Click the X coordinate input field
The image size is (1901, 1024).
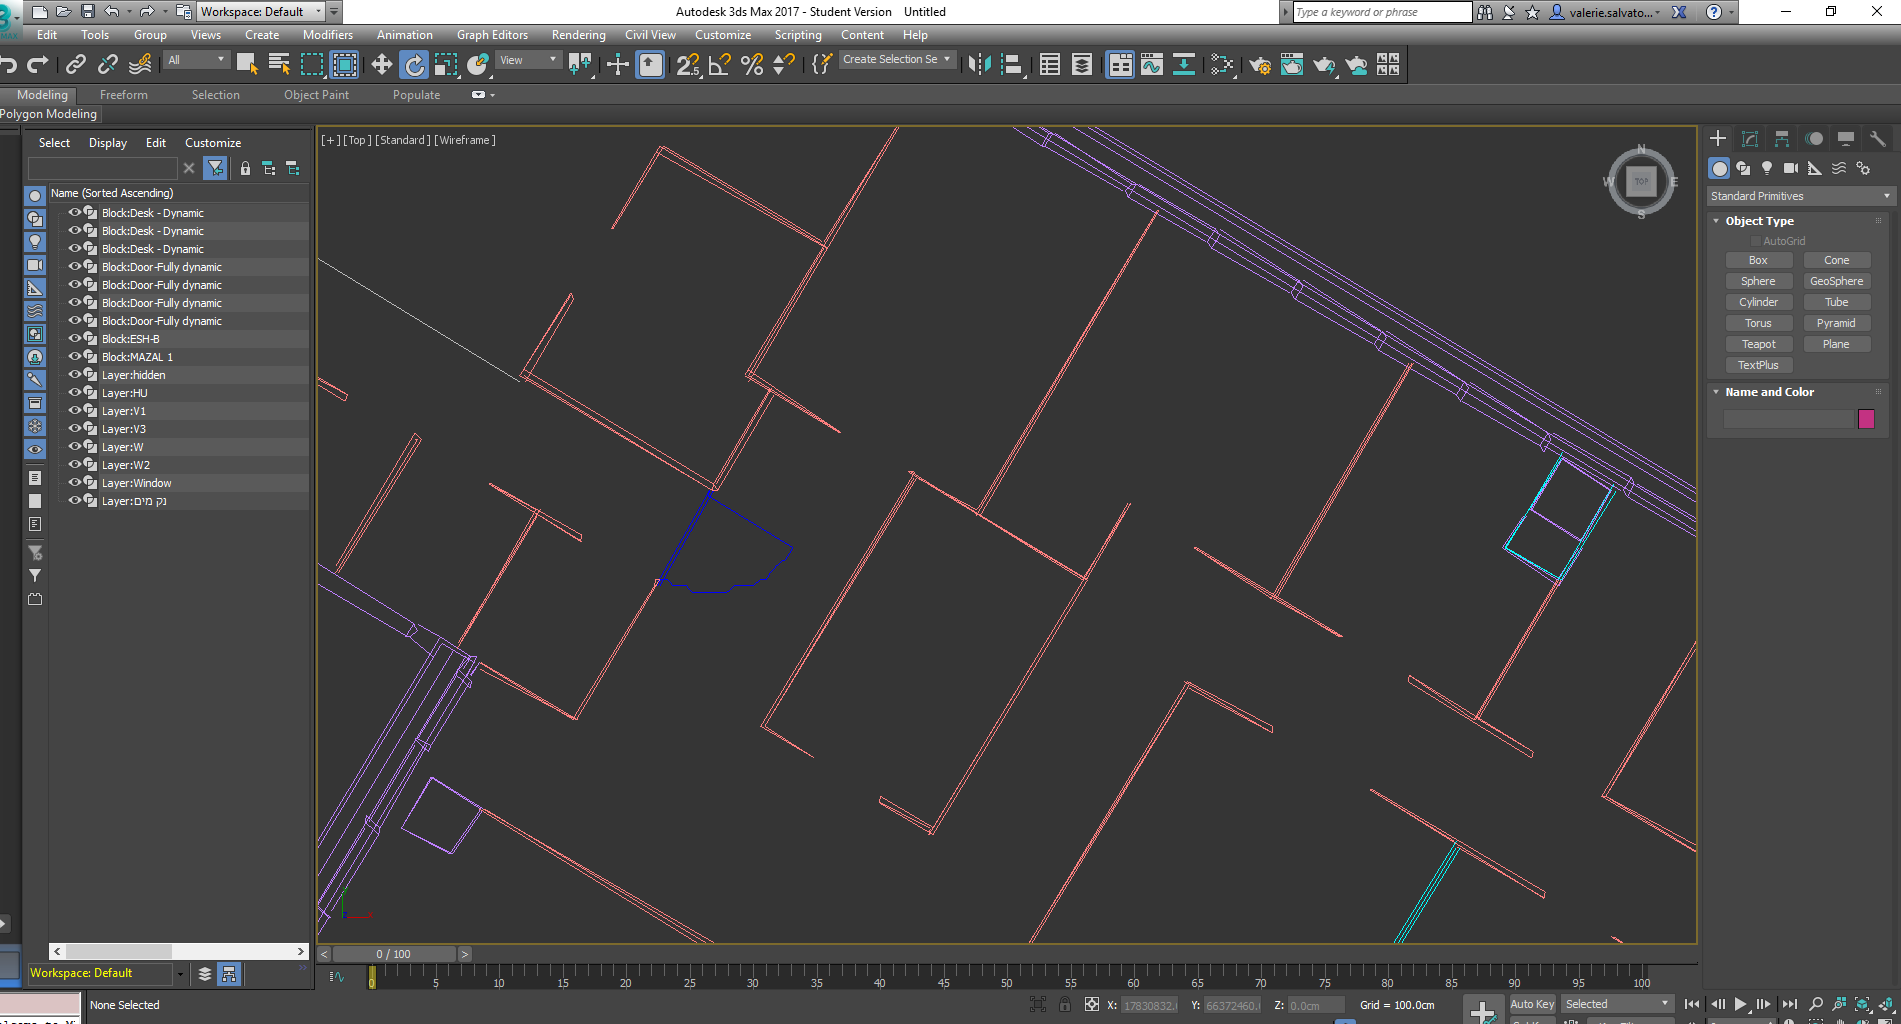tap(1149, 1005)
